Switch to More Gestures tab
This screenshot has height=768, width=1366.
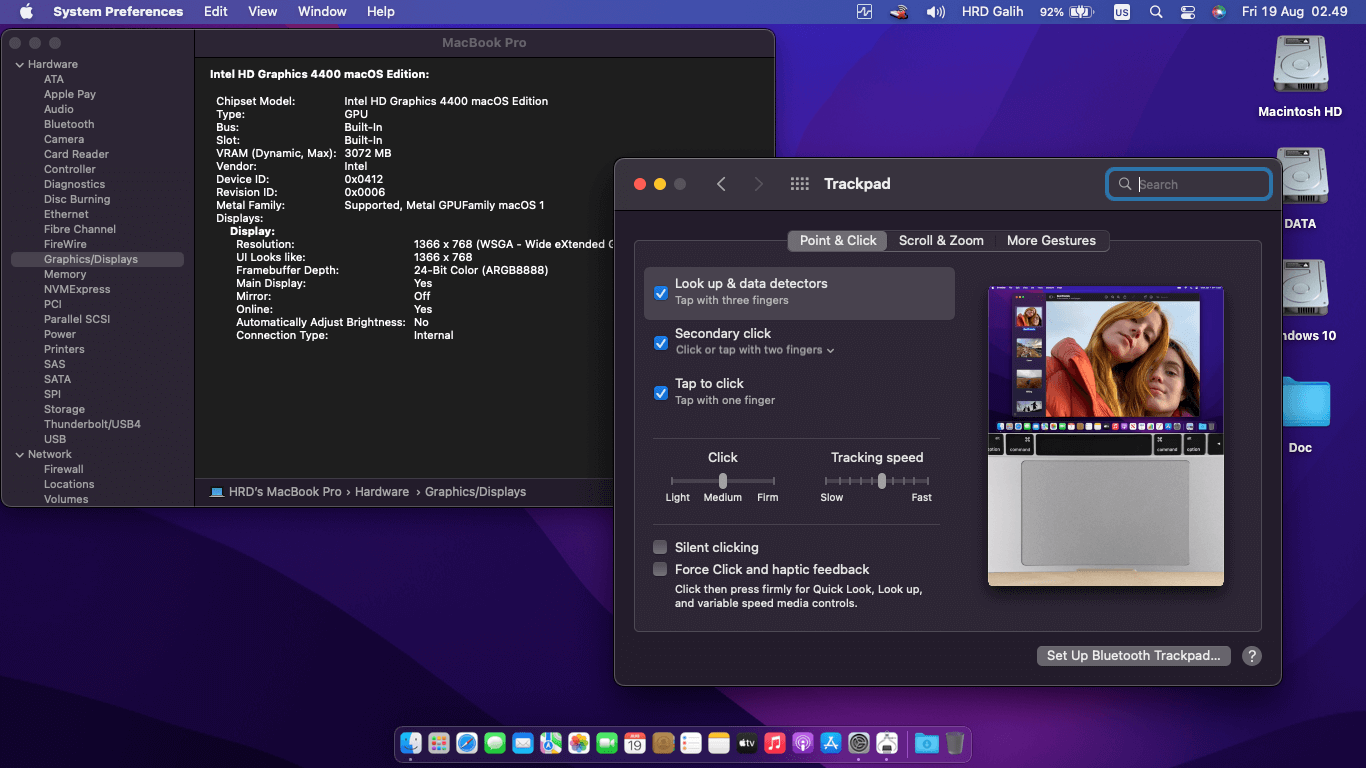[1051, 240]
